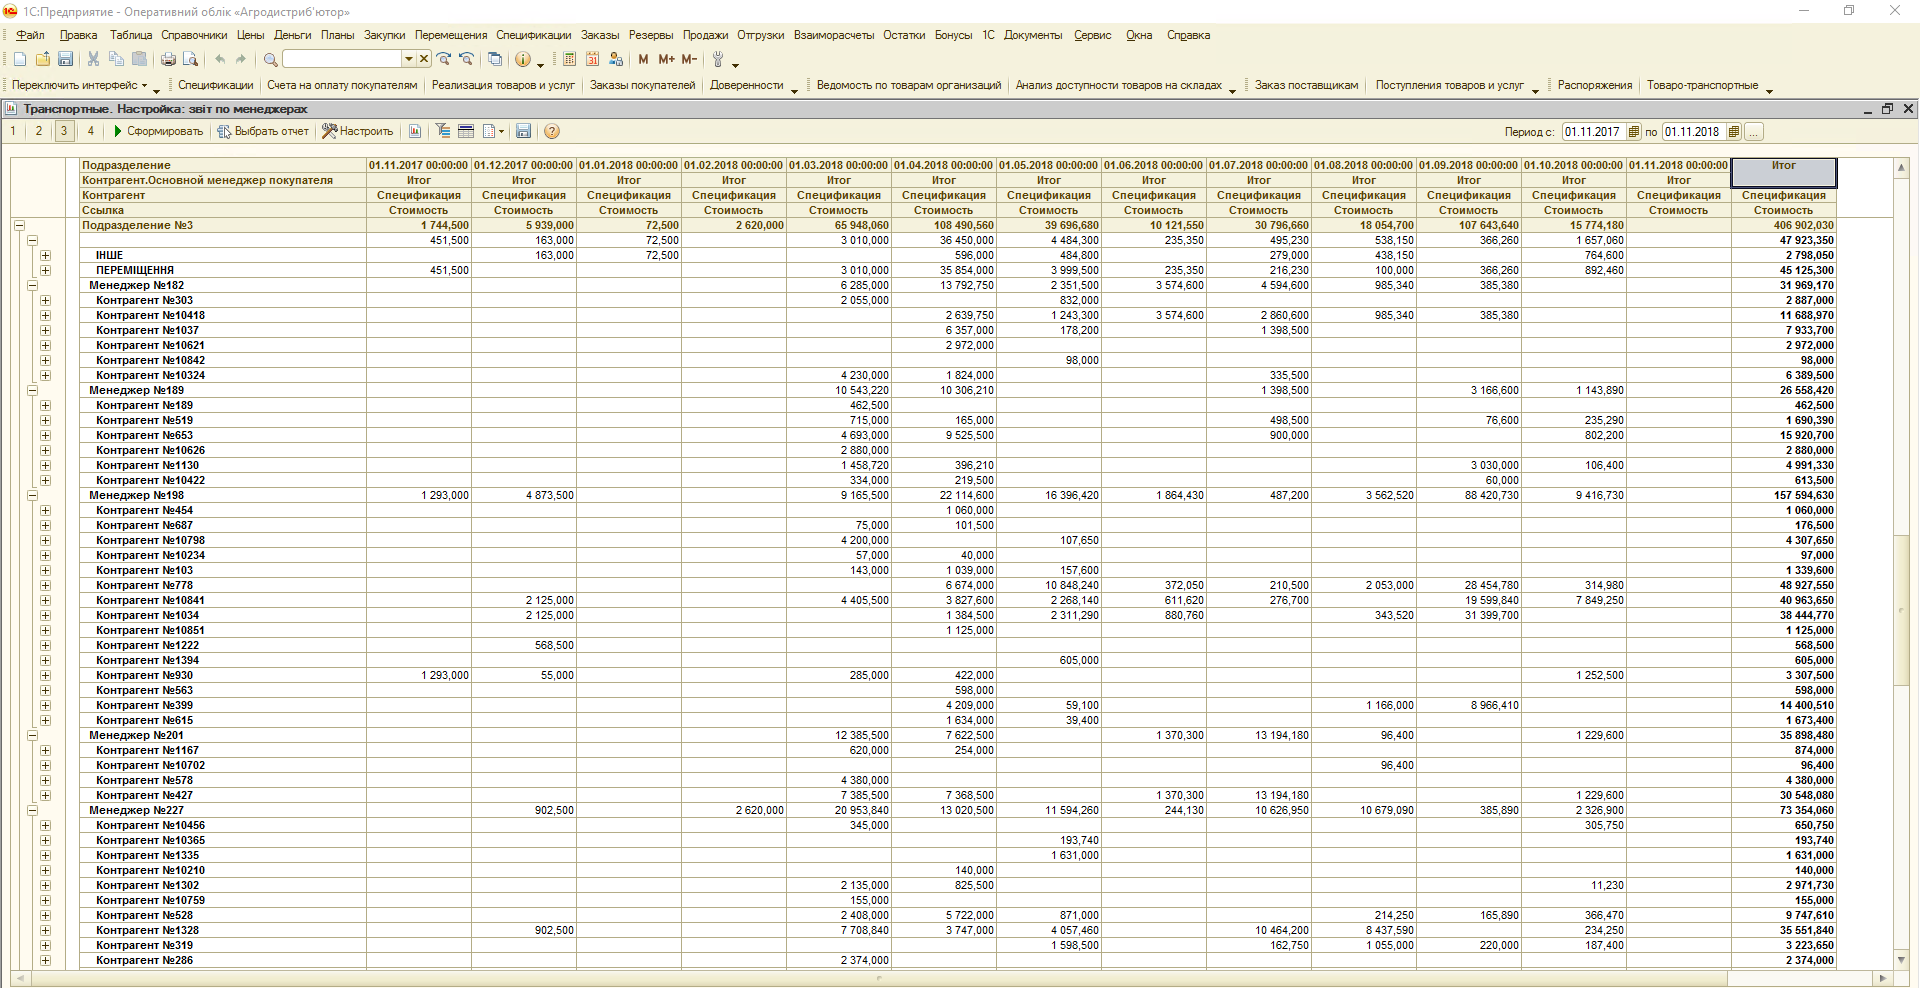Open the Calendar icon in main toolbar
The image size is (1920, 988).
tap(593, 60)
